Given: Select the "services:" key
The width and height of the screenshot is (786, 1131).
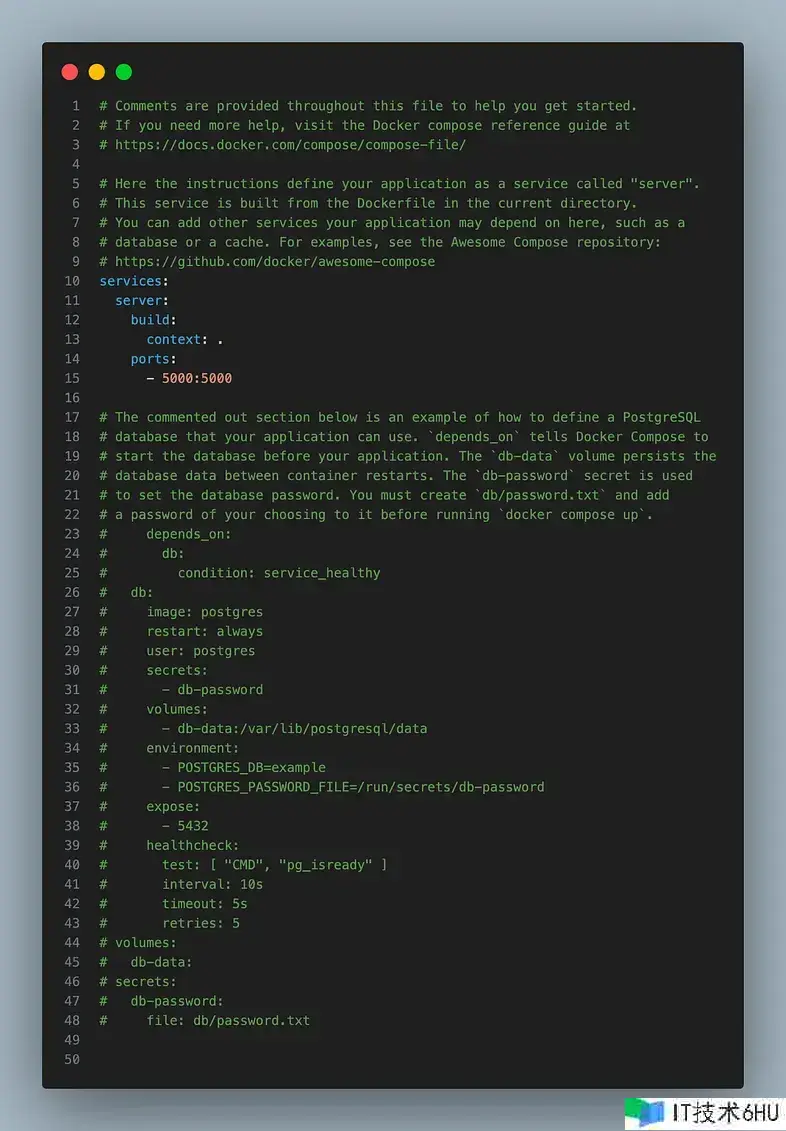Looking at the screenshot, I should click(x=134, y=281).
